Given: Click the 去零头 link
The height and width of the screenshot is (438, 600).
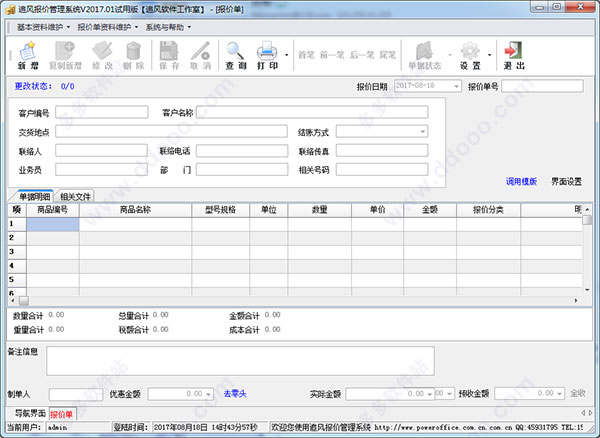Looking at the screenshot, I should coord(235,394).
